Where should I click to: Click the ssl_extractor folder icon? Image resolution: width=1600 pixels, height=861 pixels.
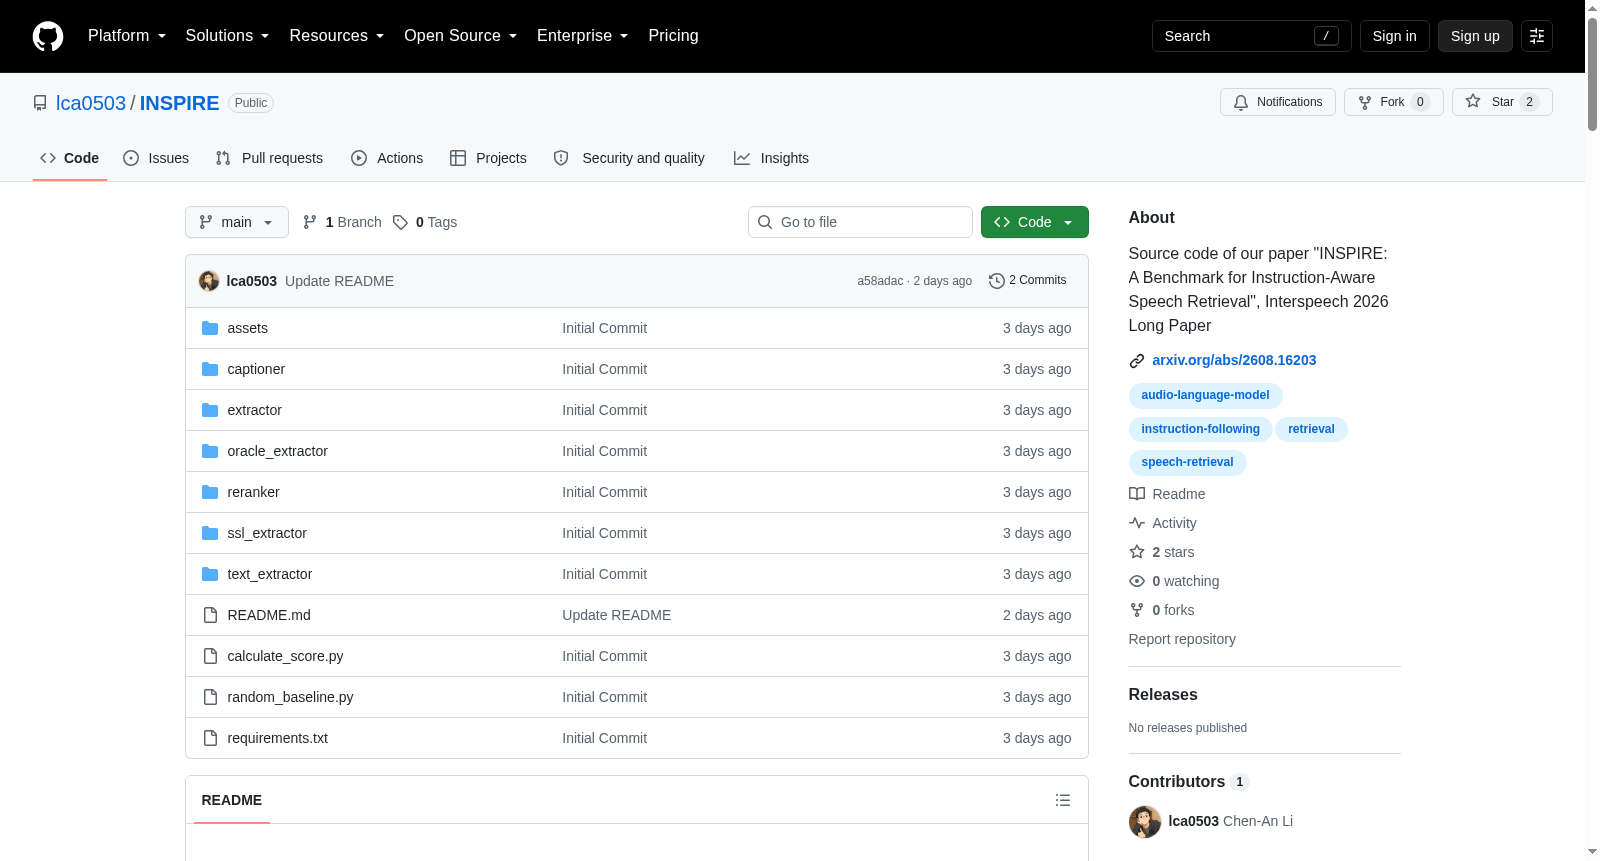click(210, 533)
